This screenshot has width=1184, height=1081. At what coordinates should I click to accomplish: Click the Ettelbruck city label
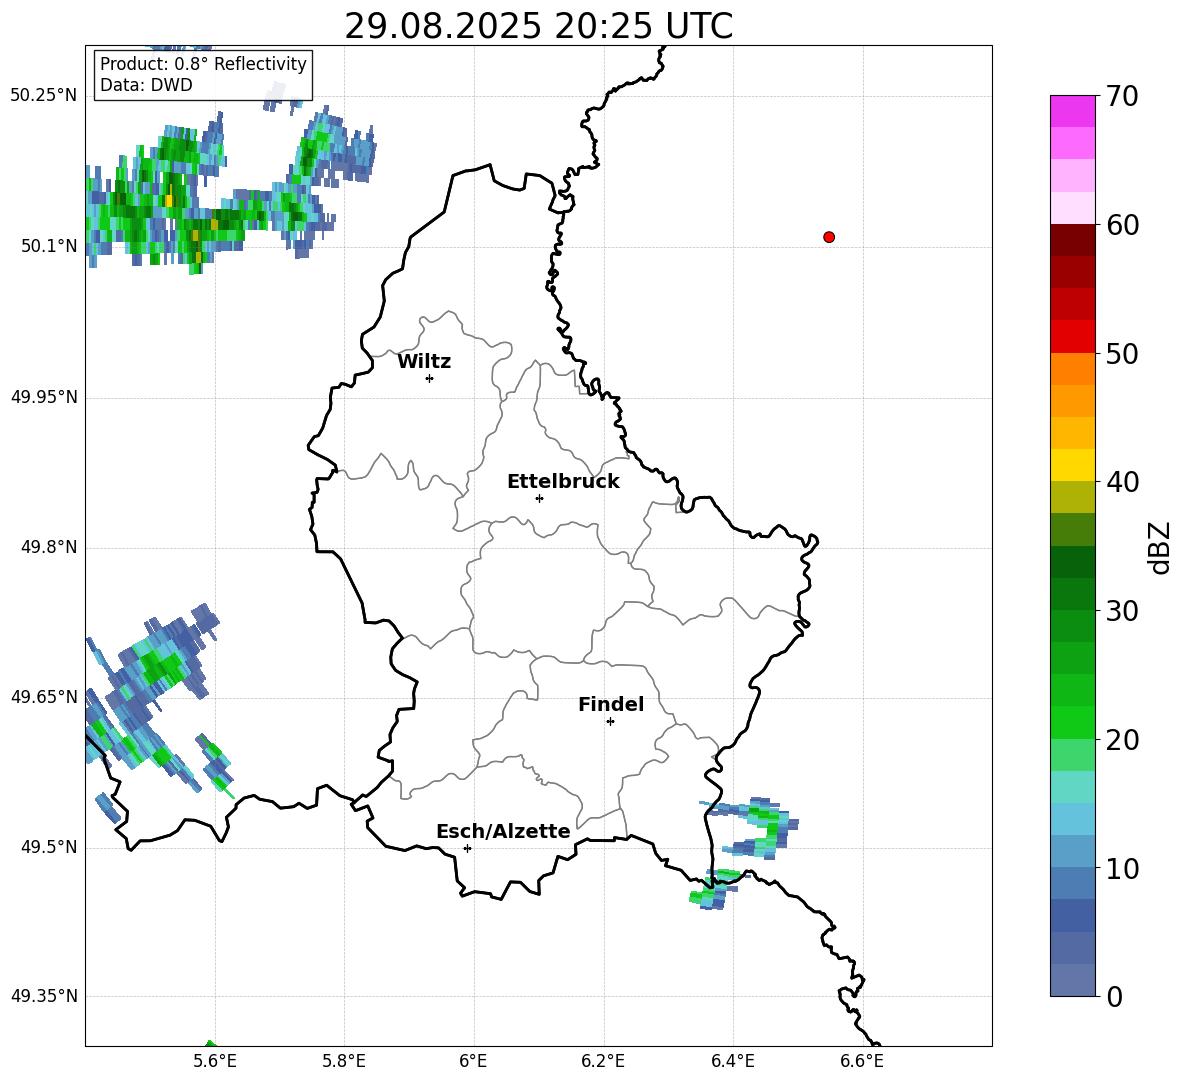563,482
